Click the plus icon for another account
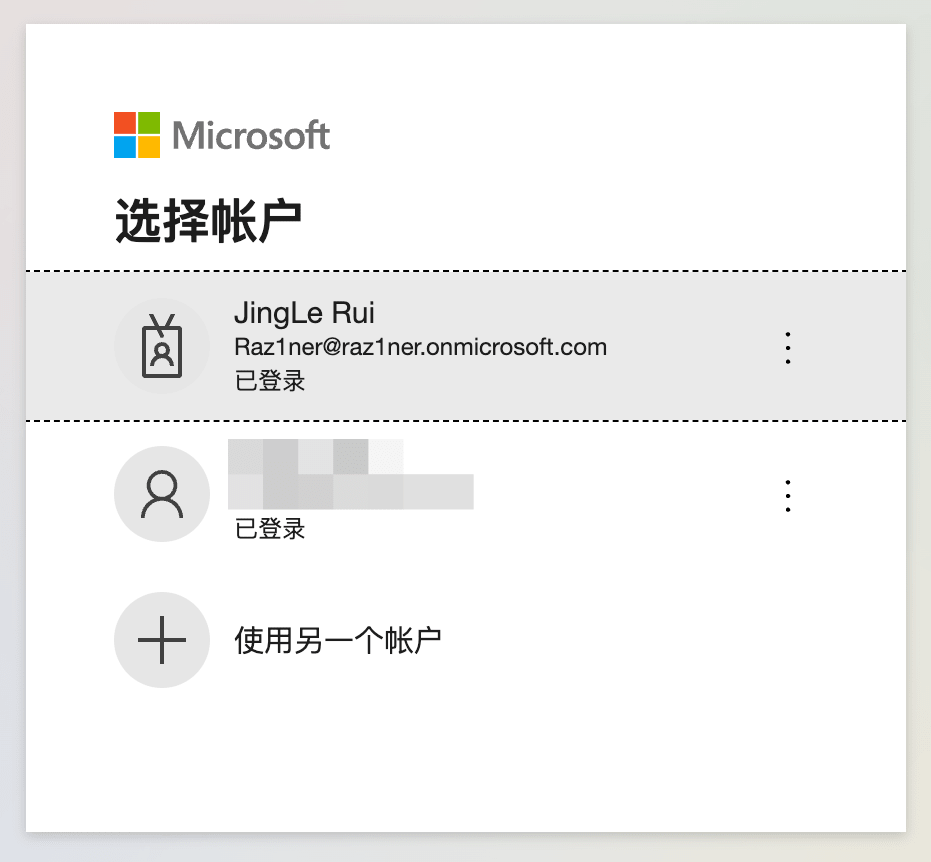Image resolution: width=931 pixels, height=862 pixels. (x=162, y=640)
